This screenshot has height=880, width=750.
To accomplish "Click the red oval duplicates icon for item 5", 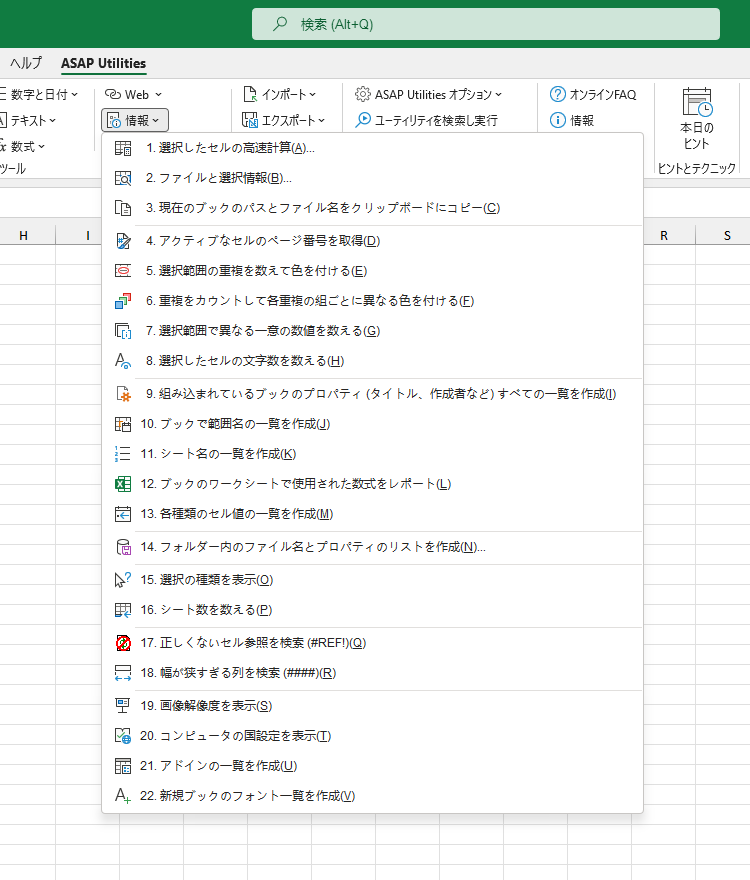I will tap(123, 271).
